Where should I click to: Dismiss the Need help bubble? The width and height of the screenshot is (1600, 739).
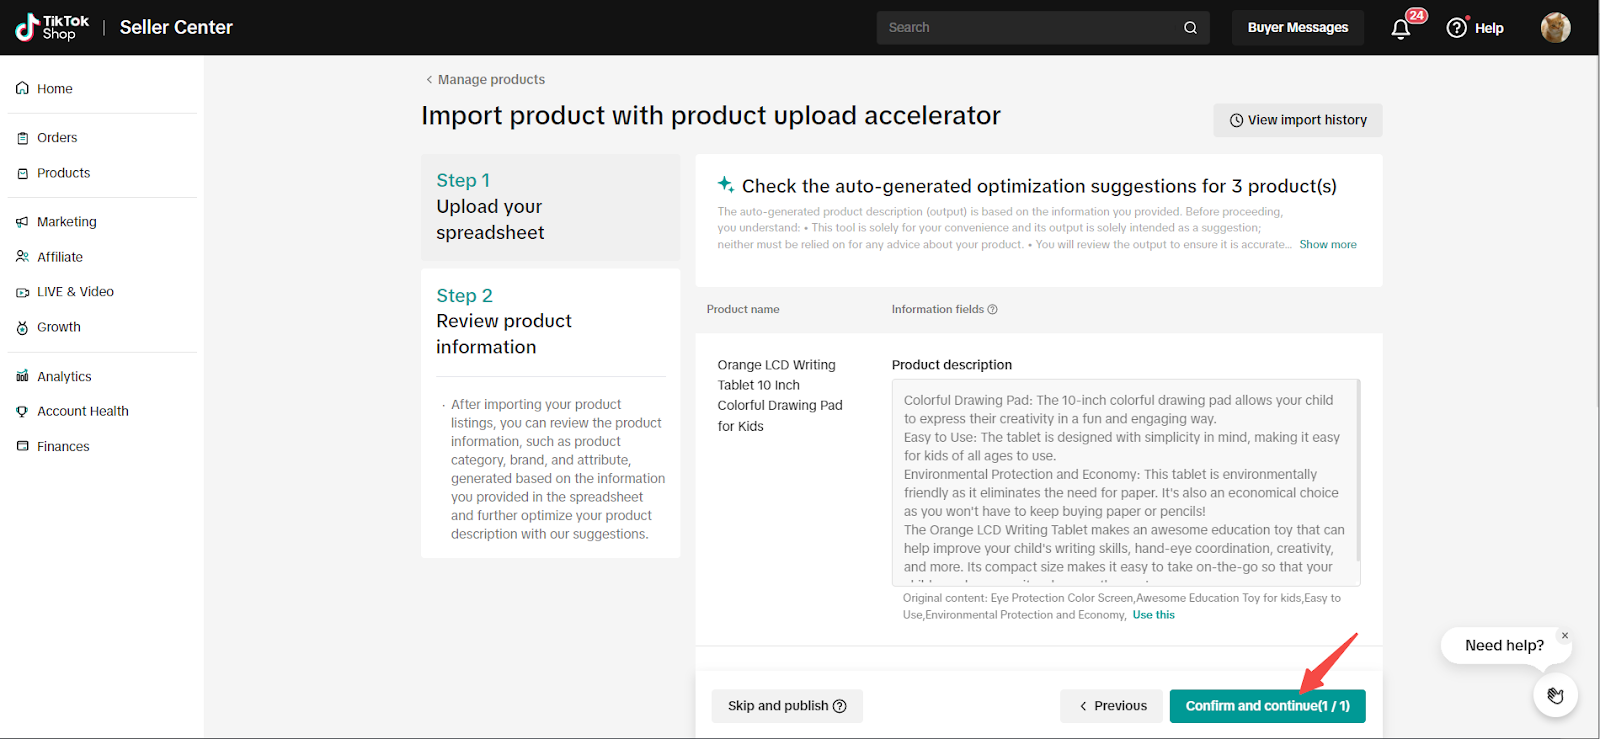pos(1565,636)
